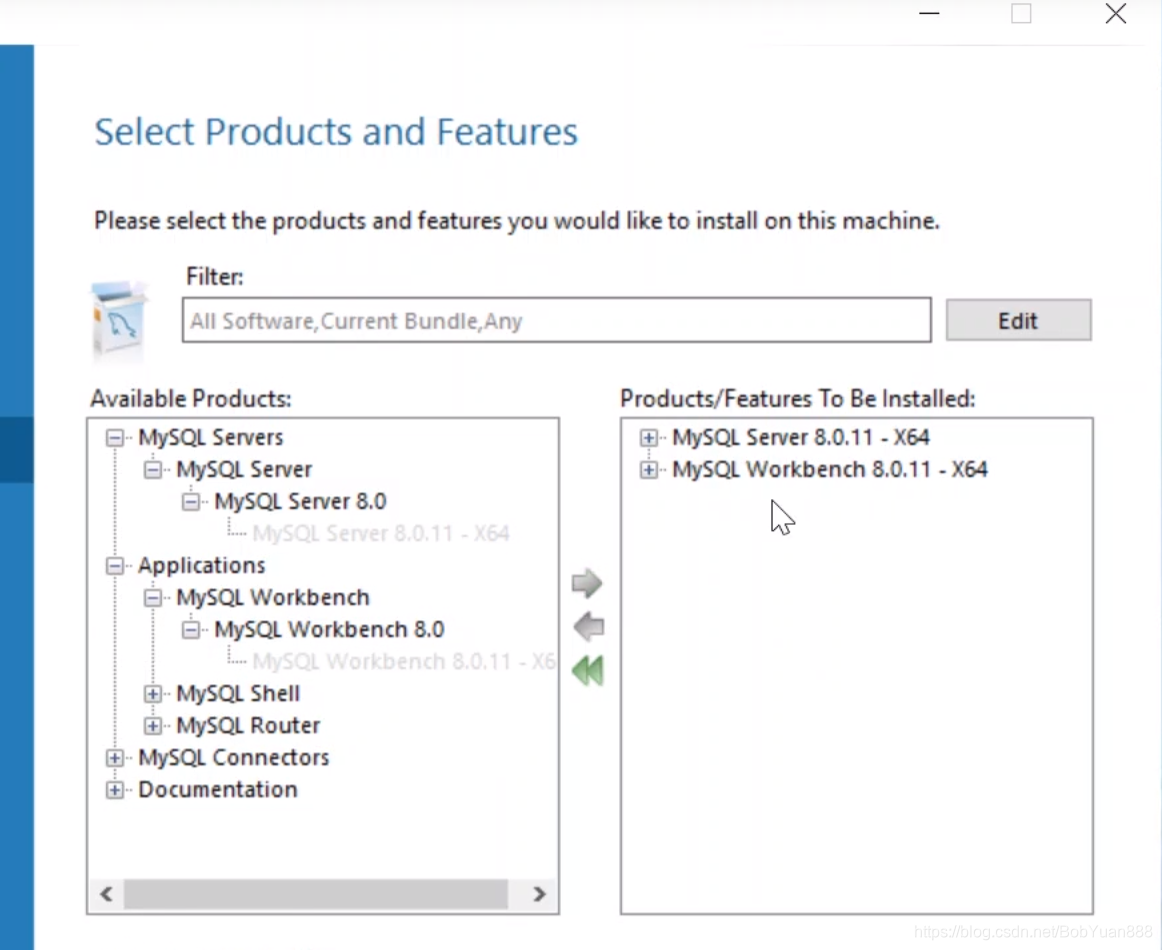This screenshot has width=1162, height=950.
Task: Click the horizontal scrollbar thumb
Action: (316, 894)
